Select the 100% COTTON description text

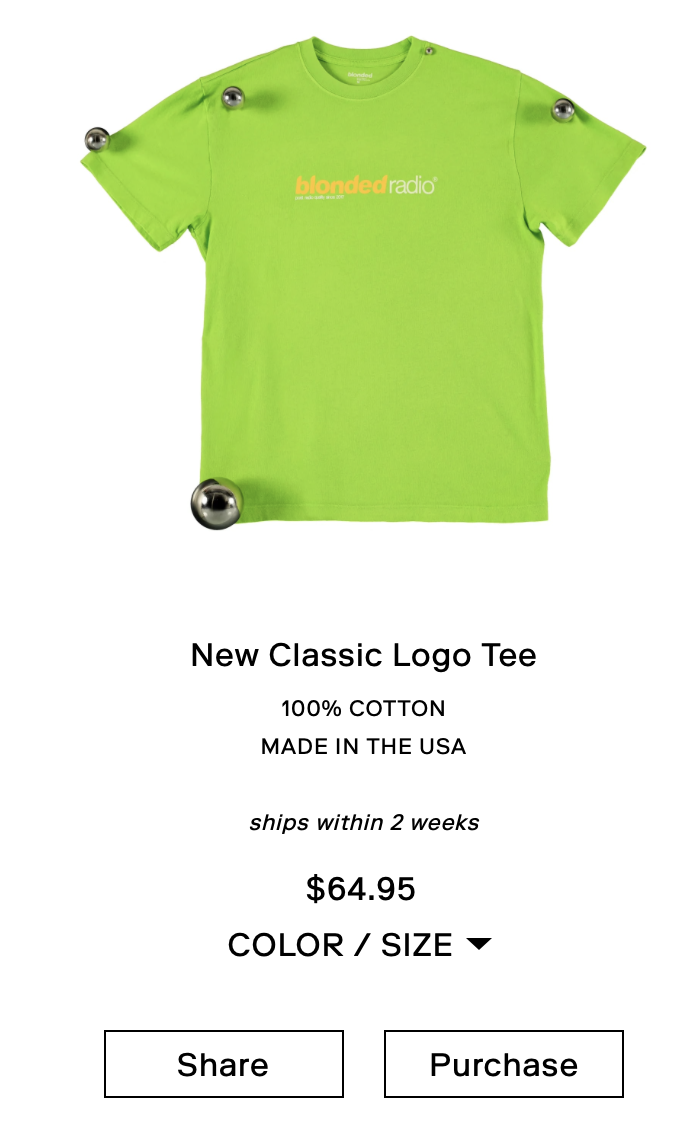point(363,708)
